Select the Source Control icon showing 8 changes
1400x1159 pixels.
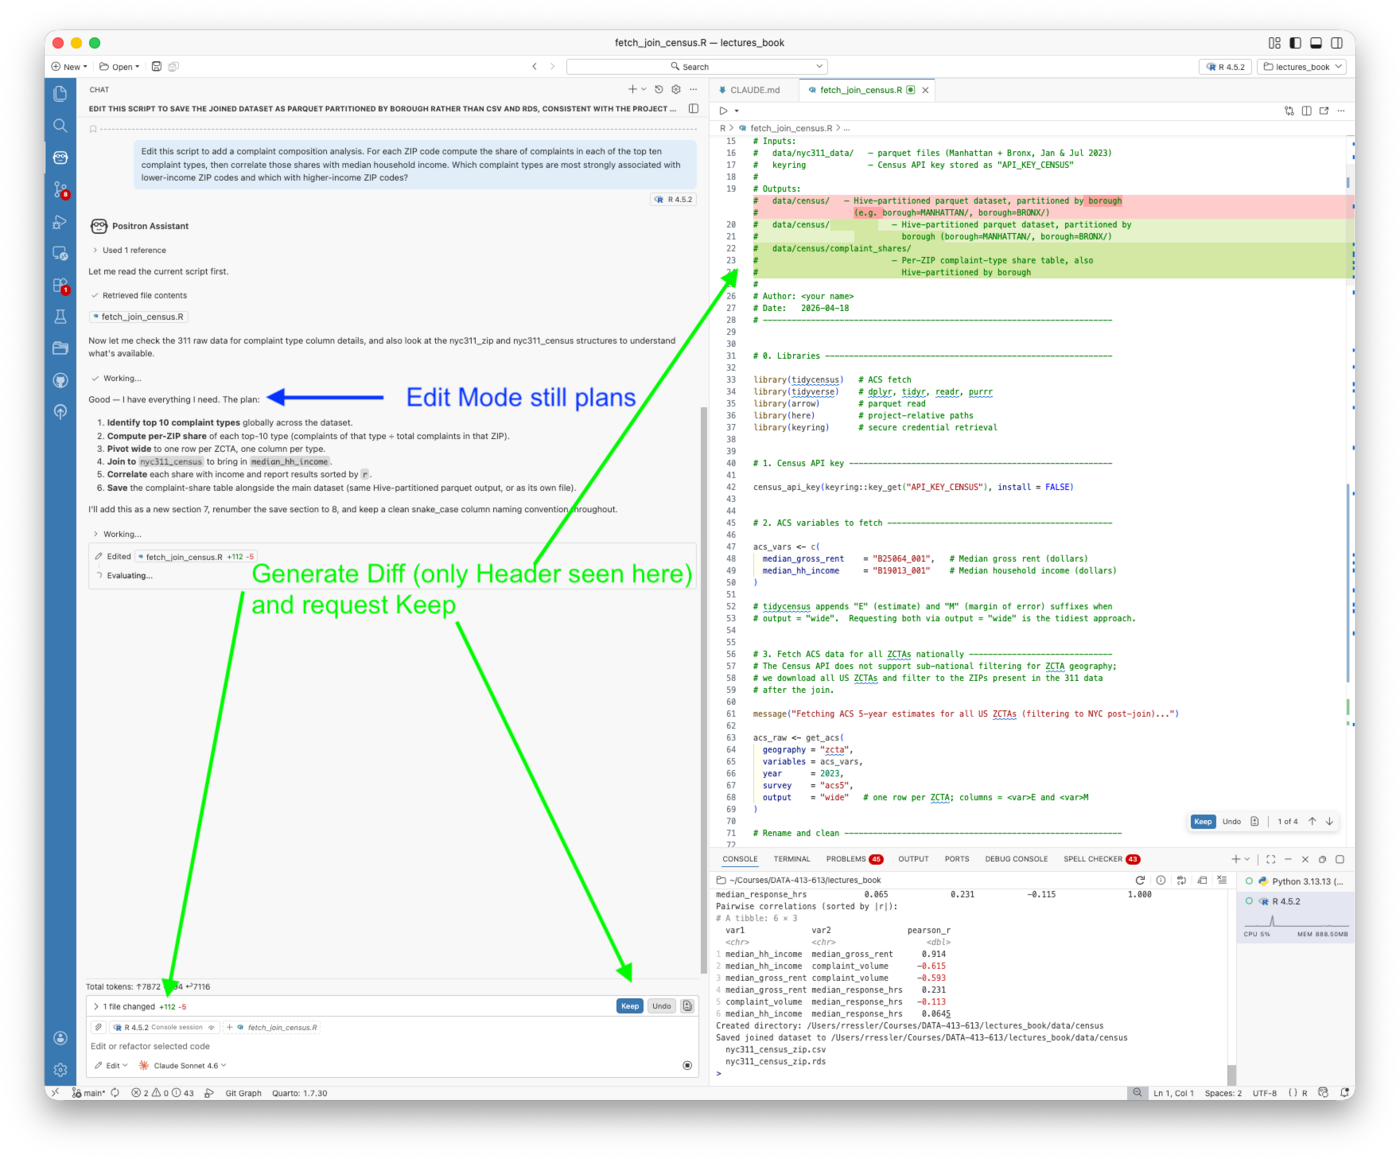60,190
